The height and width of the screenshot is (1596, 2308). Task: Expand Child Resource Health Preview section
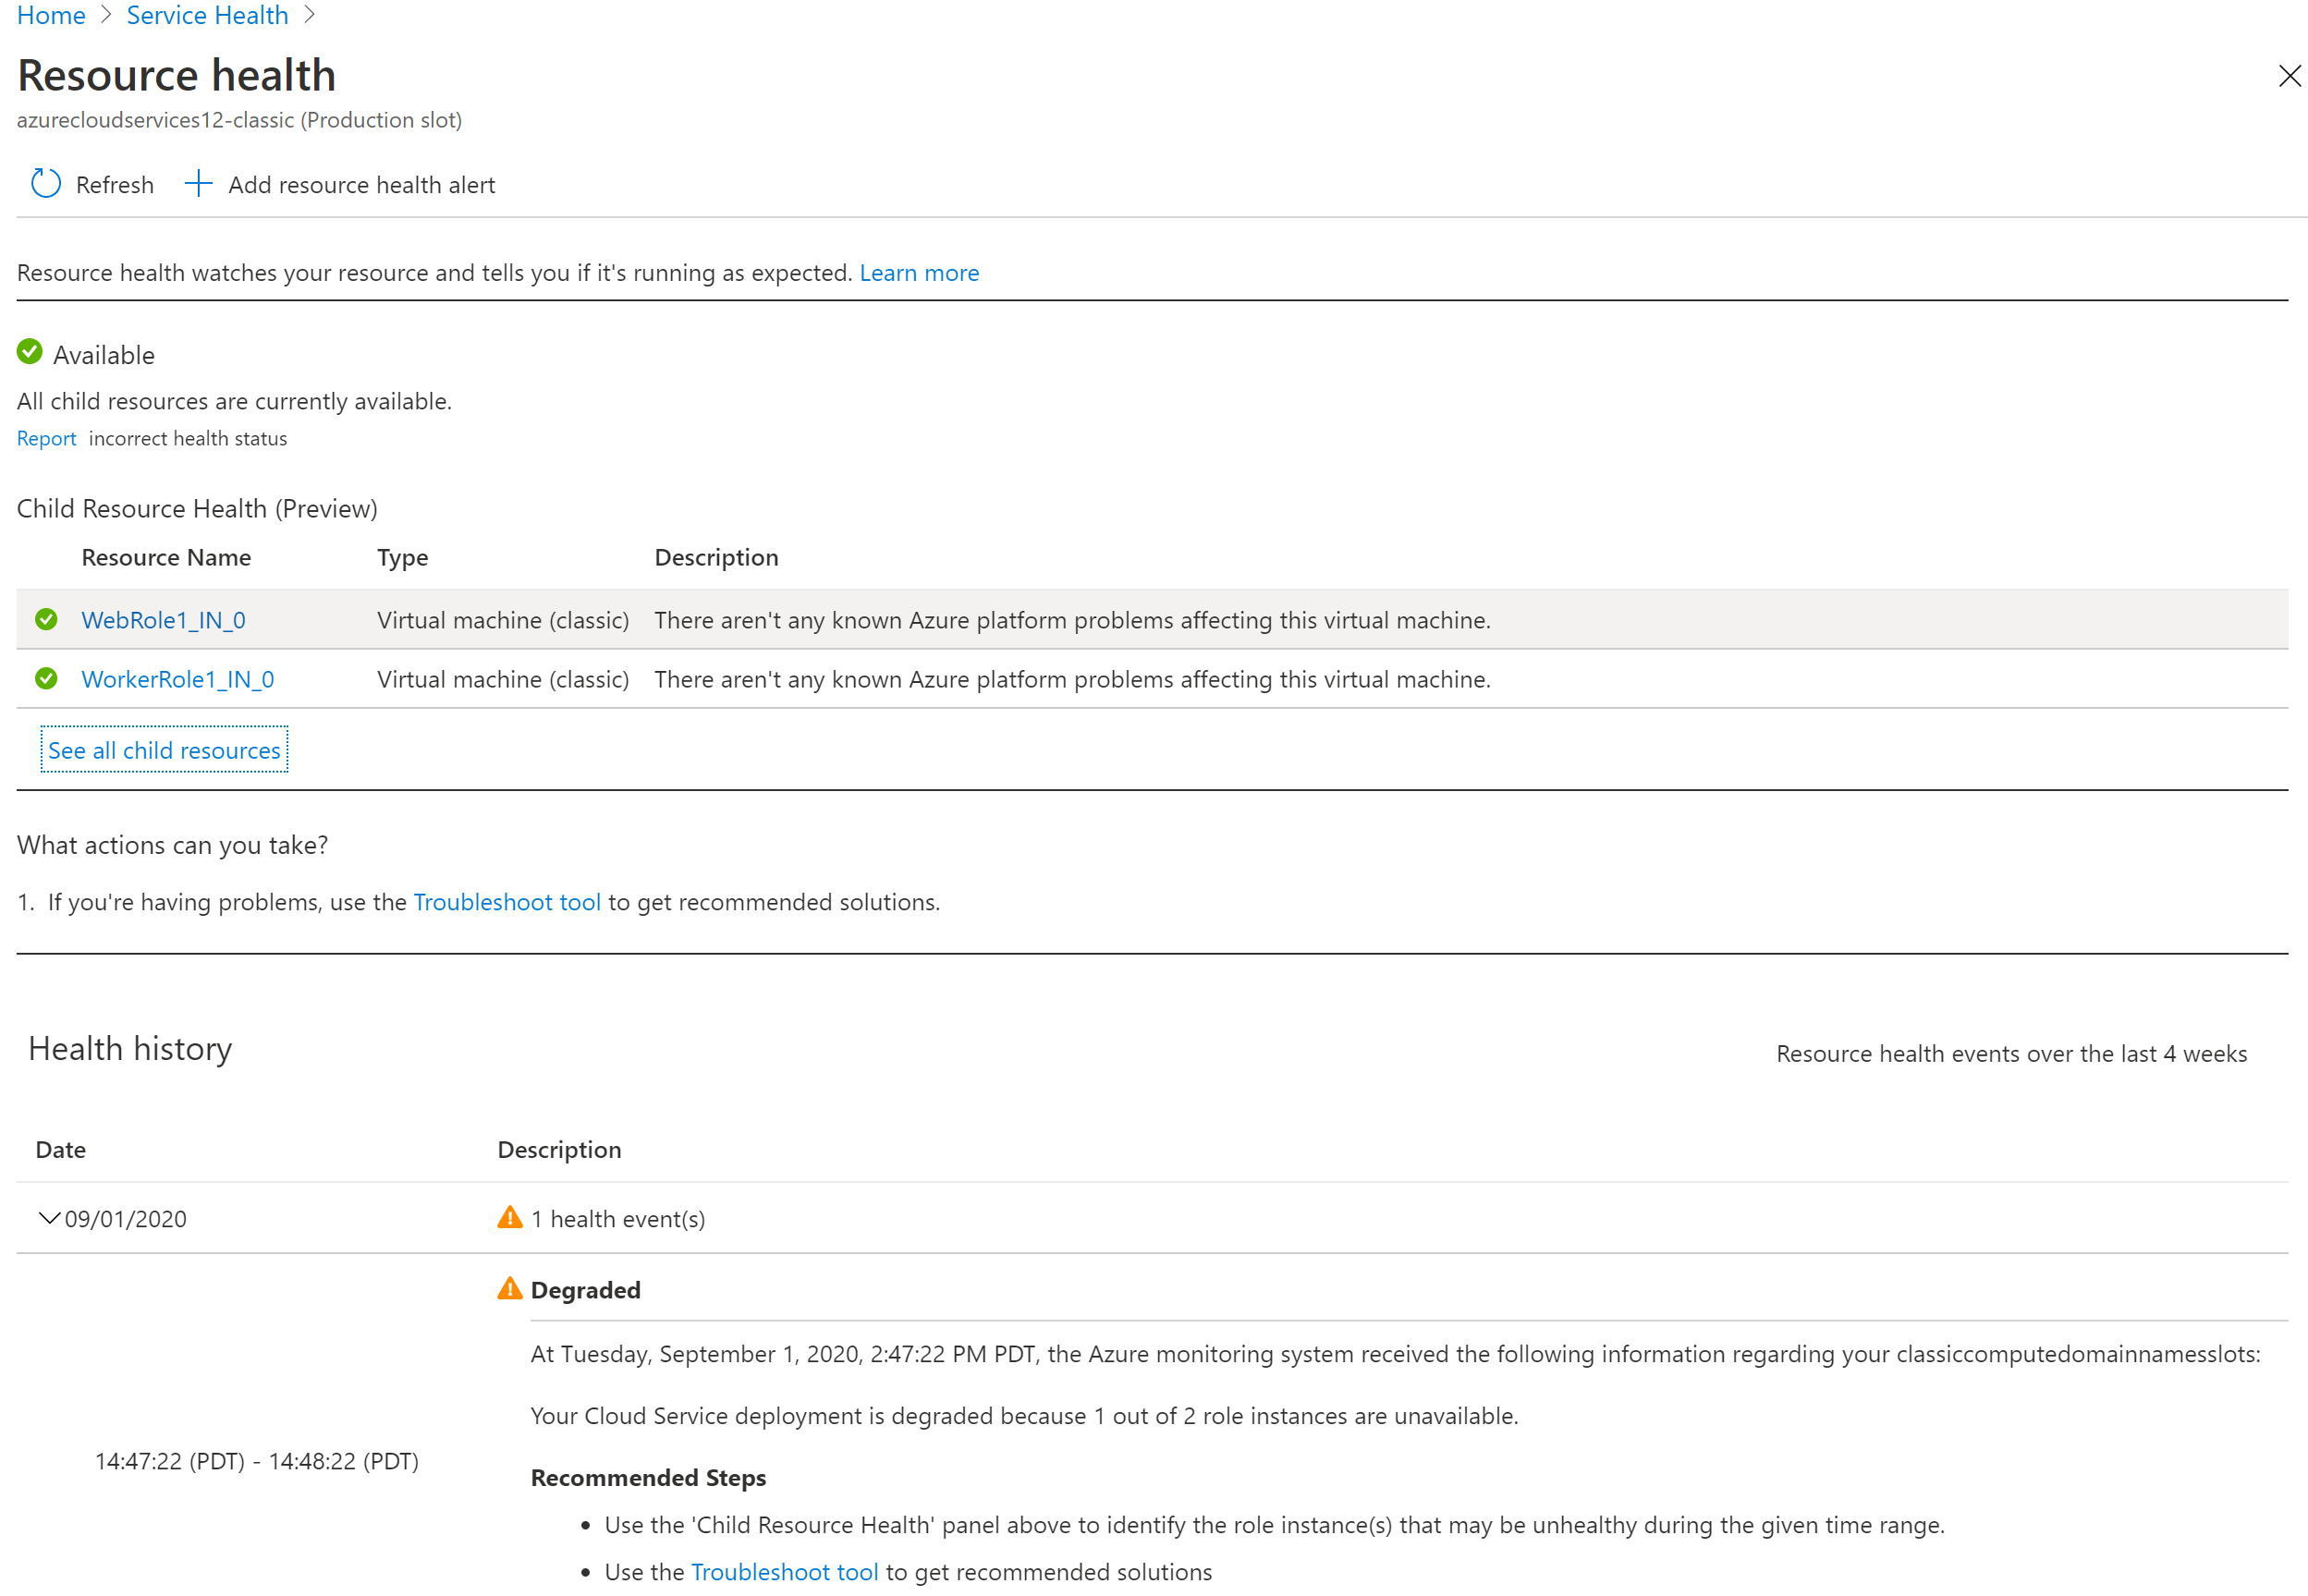[163, 749]
